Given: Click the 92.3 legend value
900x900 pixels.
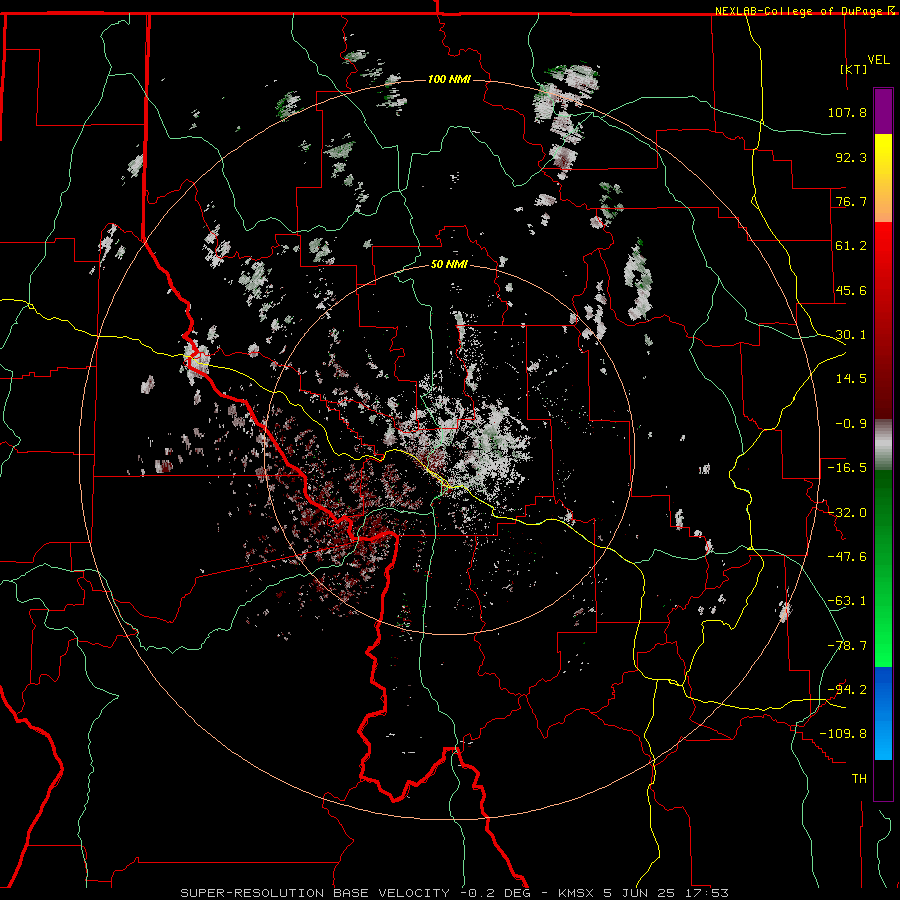Looking at the screenshot, I should pyautogui.click(x=851, y=157).
